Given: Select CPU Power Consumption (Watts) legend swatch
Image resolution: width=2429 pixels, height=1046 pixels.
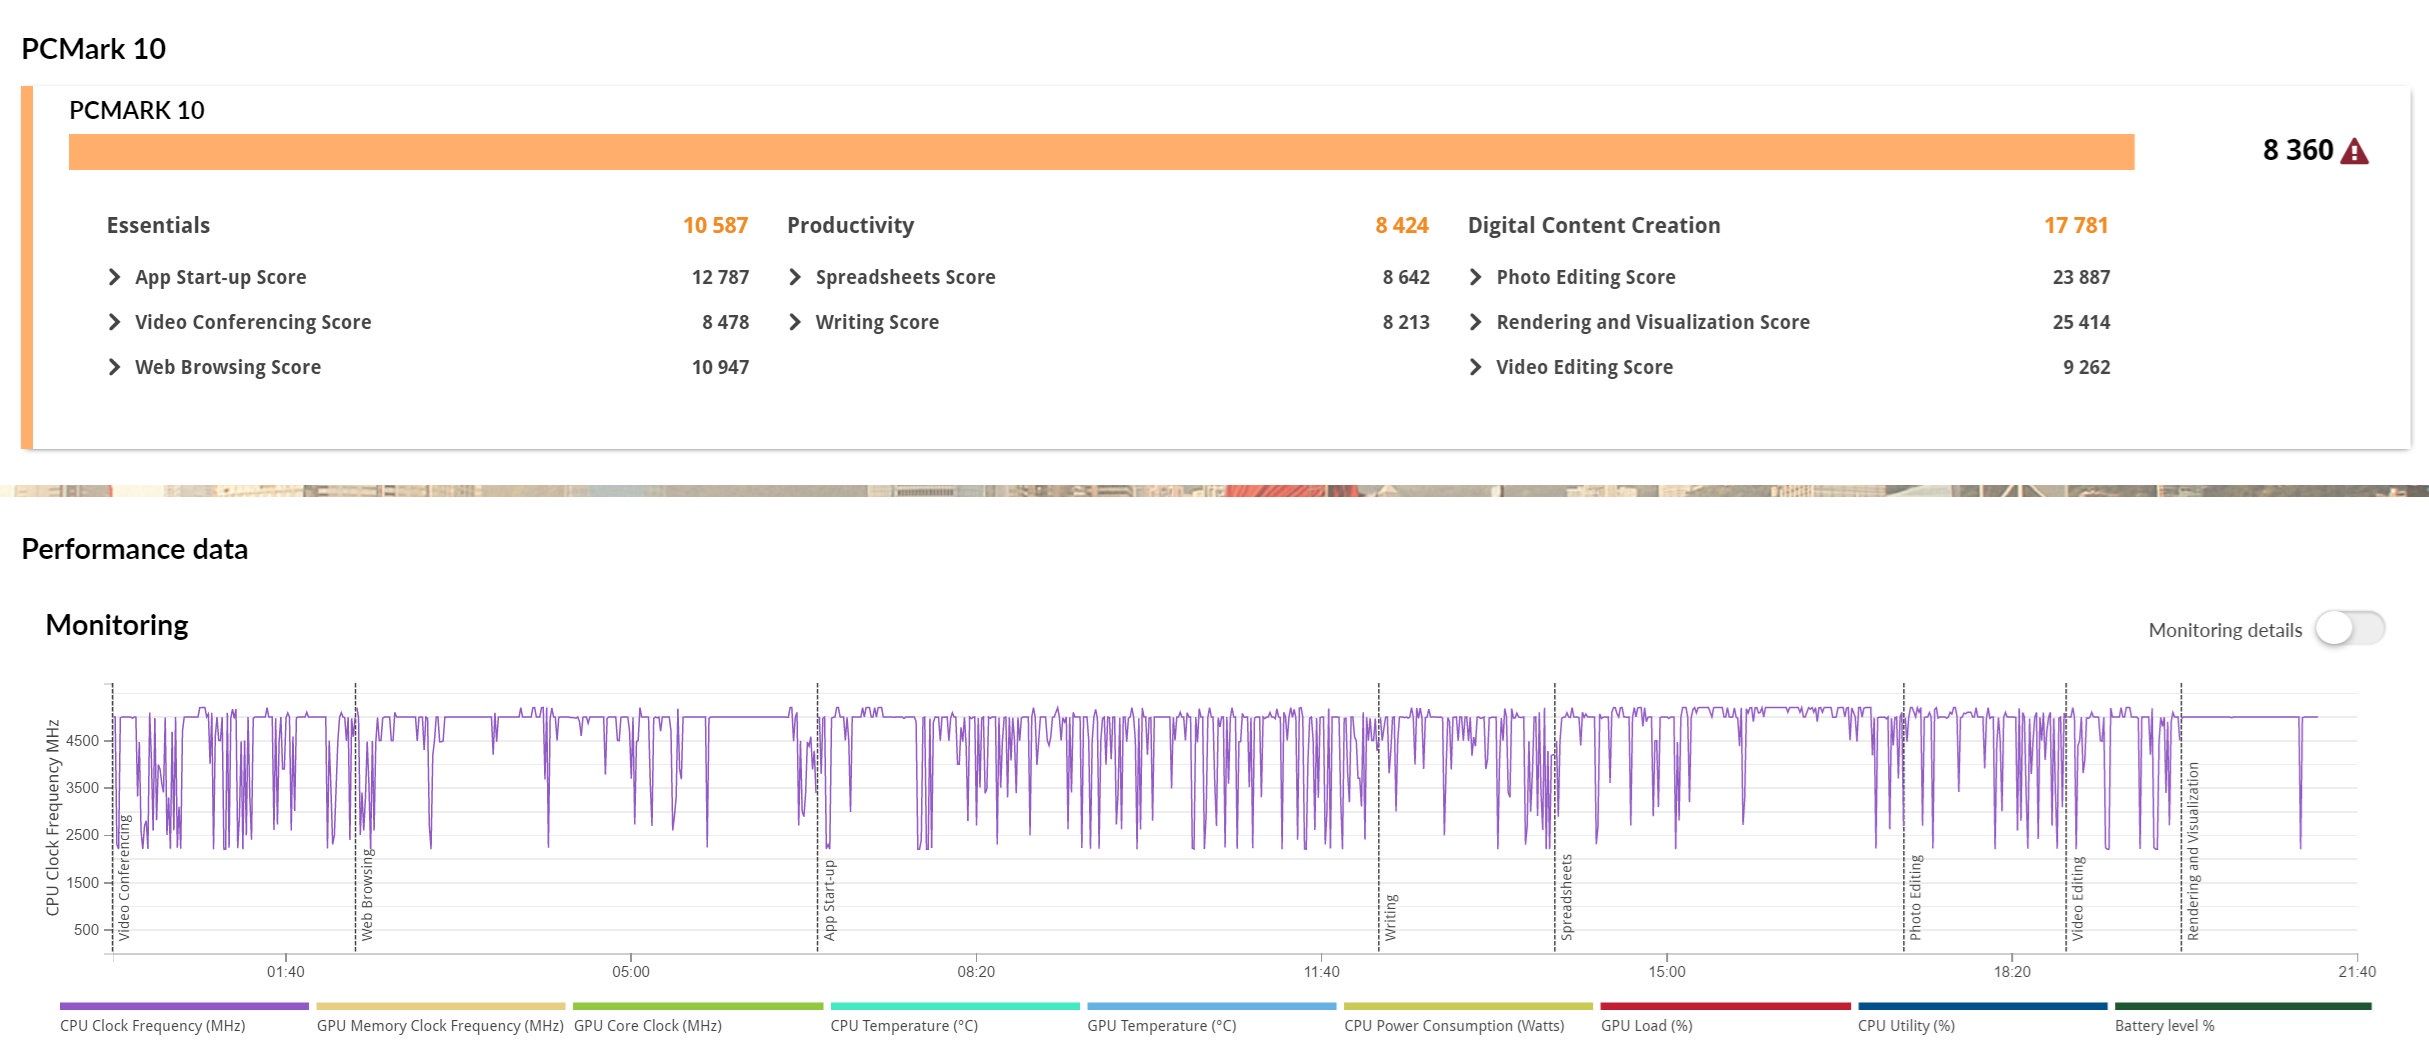Looking at the screenshot, I should [1469, 1006].
